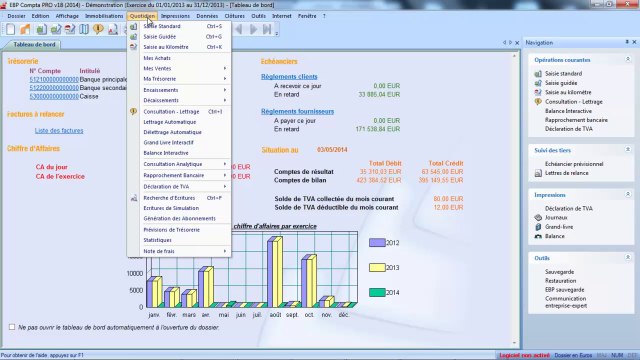Click the dashboard scrollbar down arrow

click(514, 343)
